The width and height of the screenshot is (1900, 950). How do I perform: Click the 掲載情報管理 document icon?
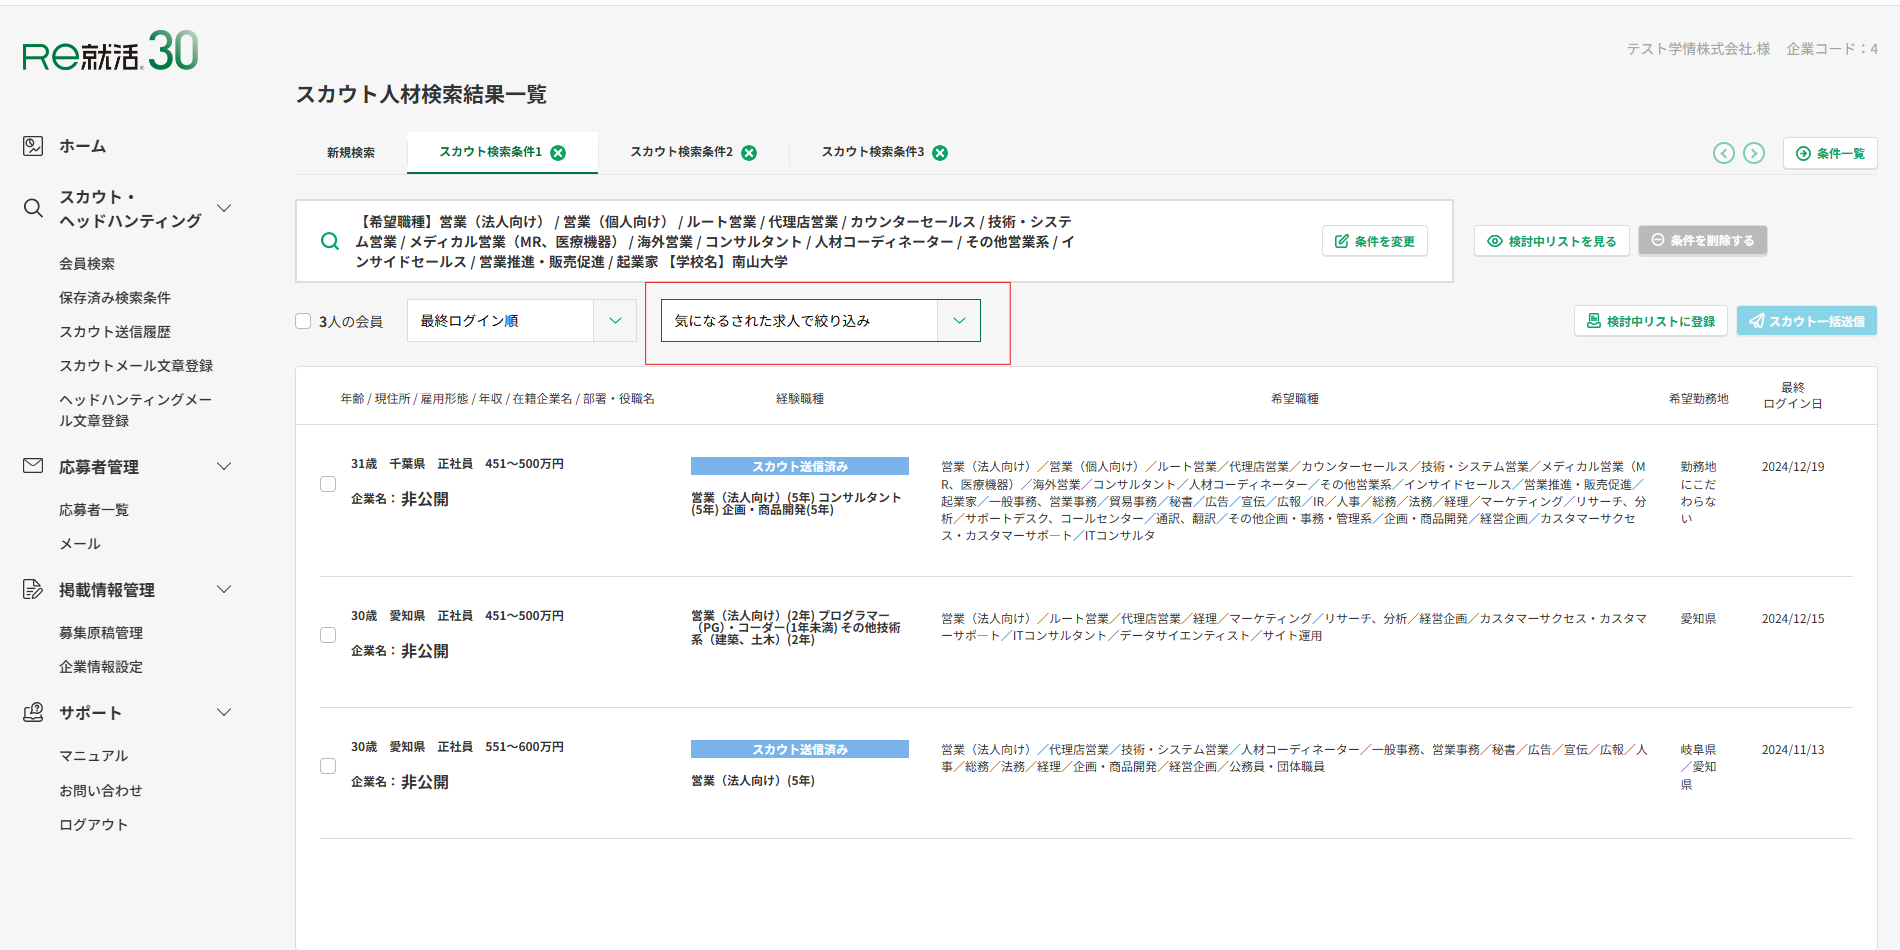33,589
